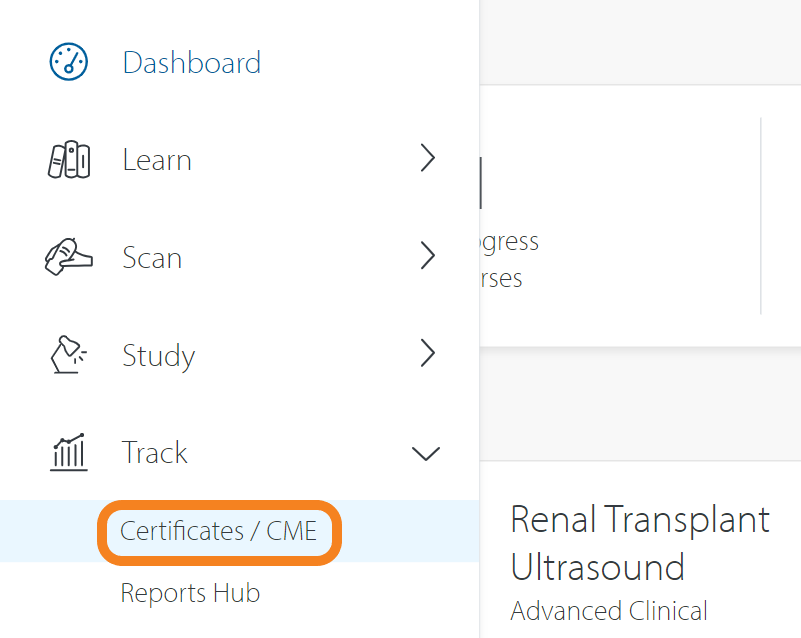Select the Learn menu item
This screenshot has height=638, width=801.
(x=157, y=159)
